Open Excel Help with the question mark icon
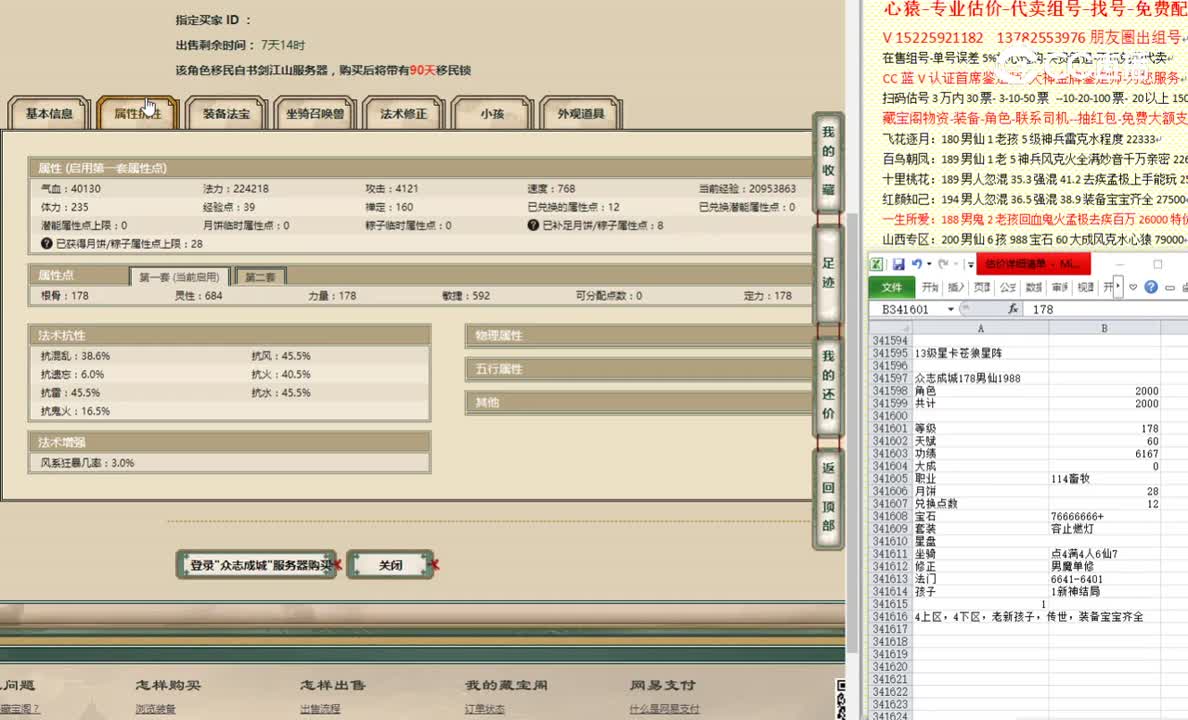Image resolution: width=1188 pixels, height=720 pixels. click(x=1151, y=288)
